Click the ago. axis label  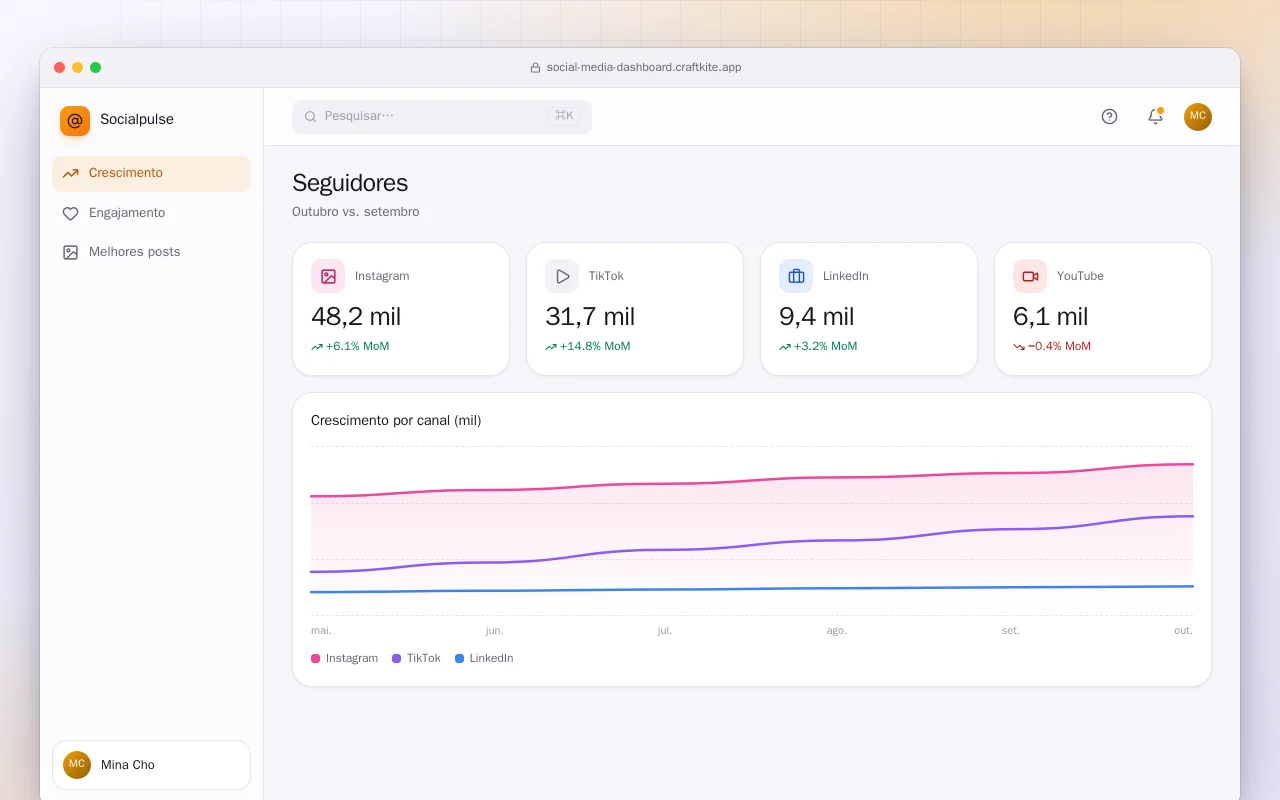point(837,631)
